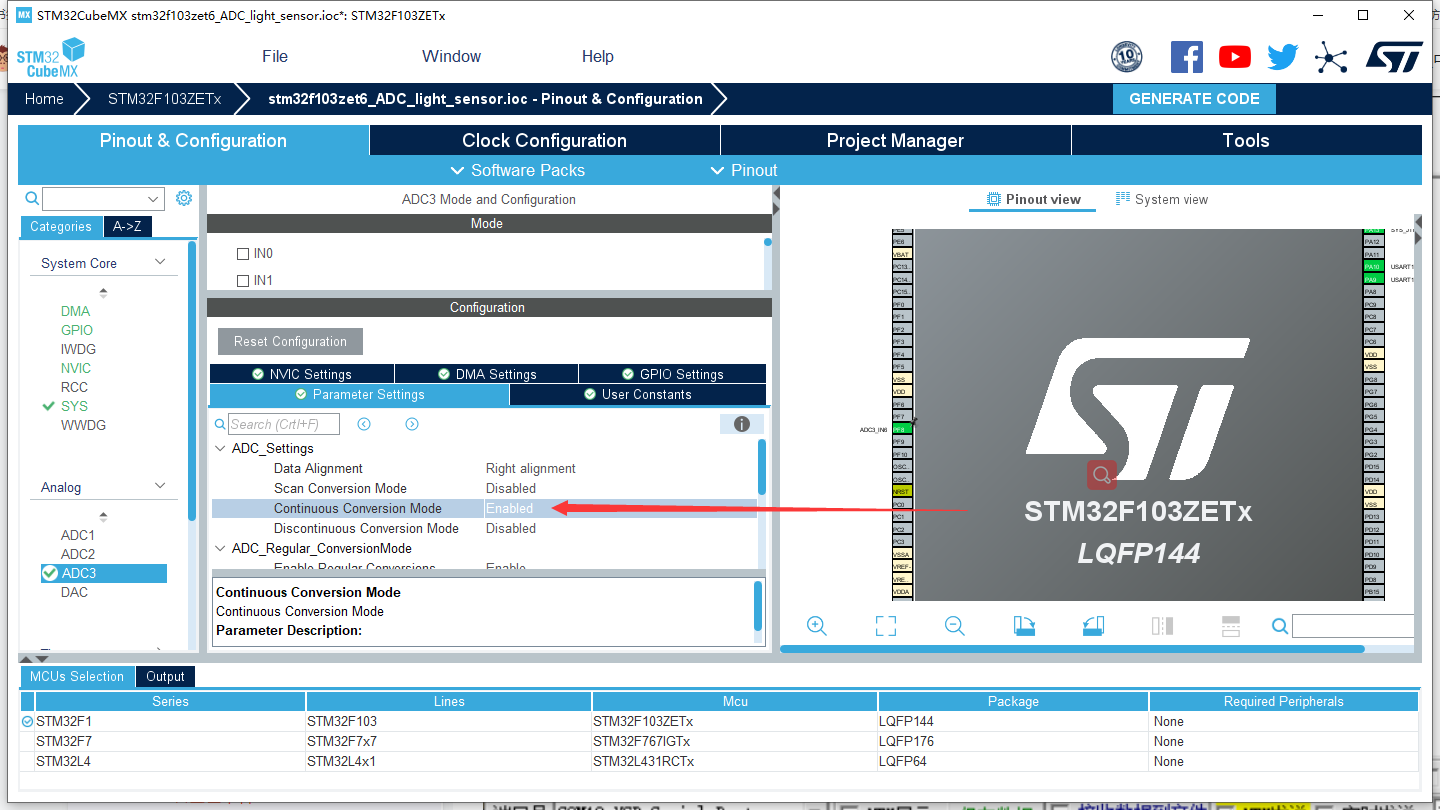The image size is (1440, 810).
Task: Rotate chip view clockwise
Action: (1024, 626)
